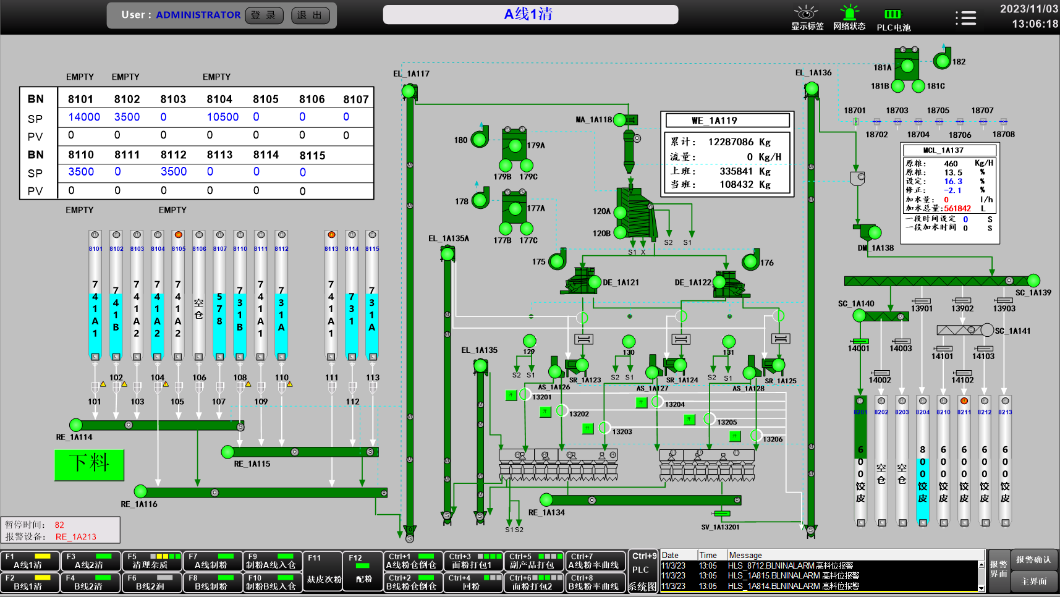This screenshot has width=1060, height=597.
Task: Click the PLC电池 battery icon
Action: [893, 13]
